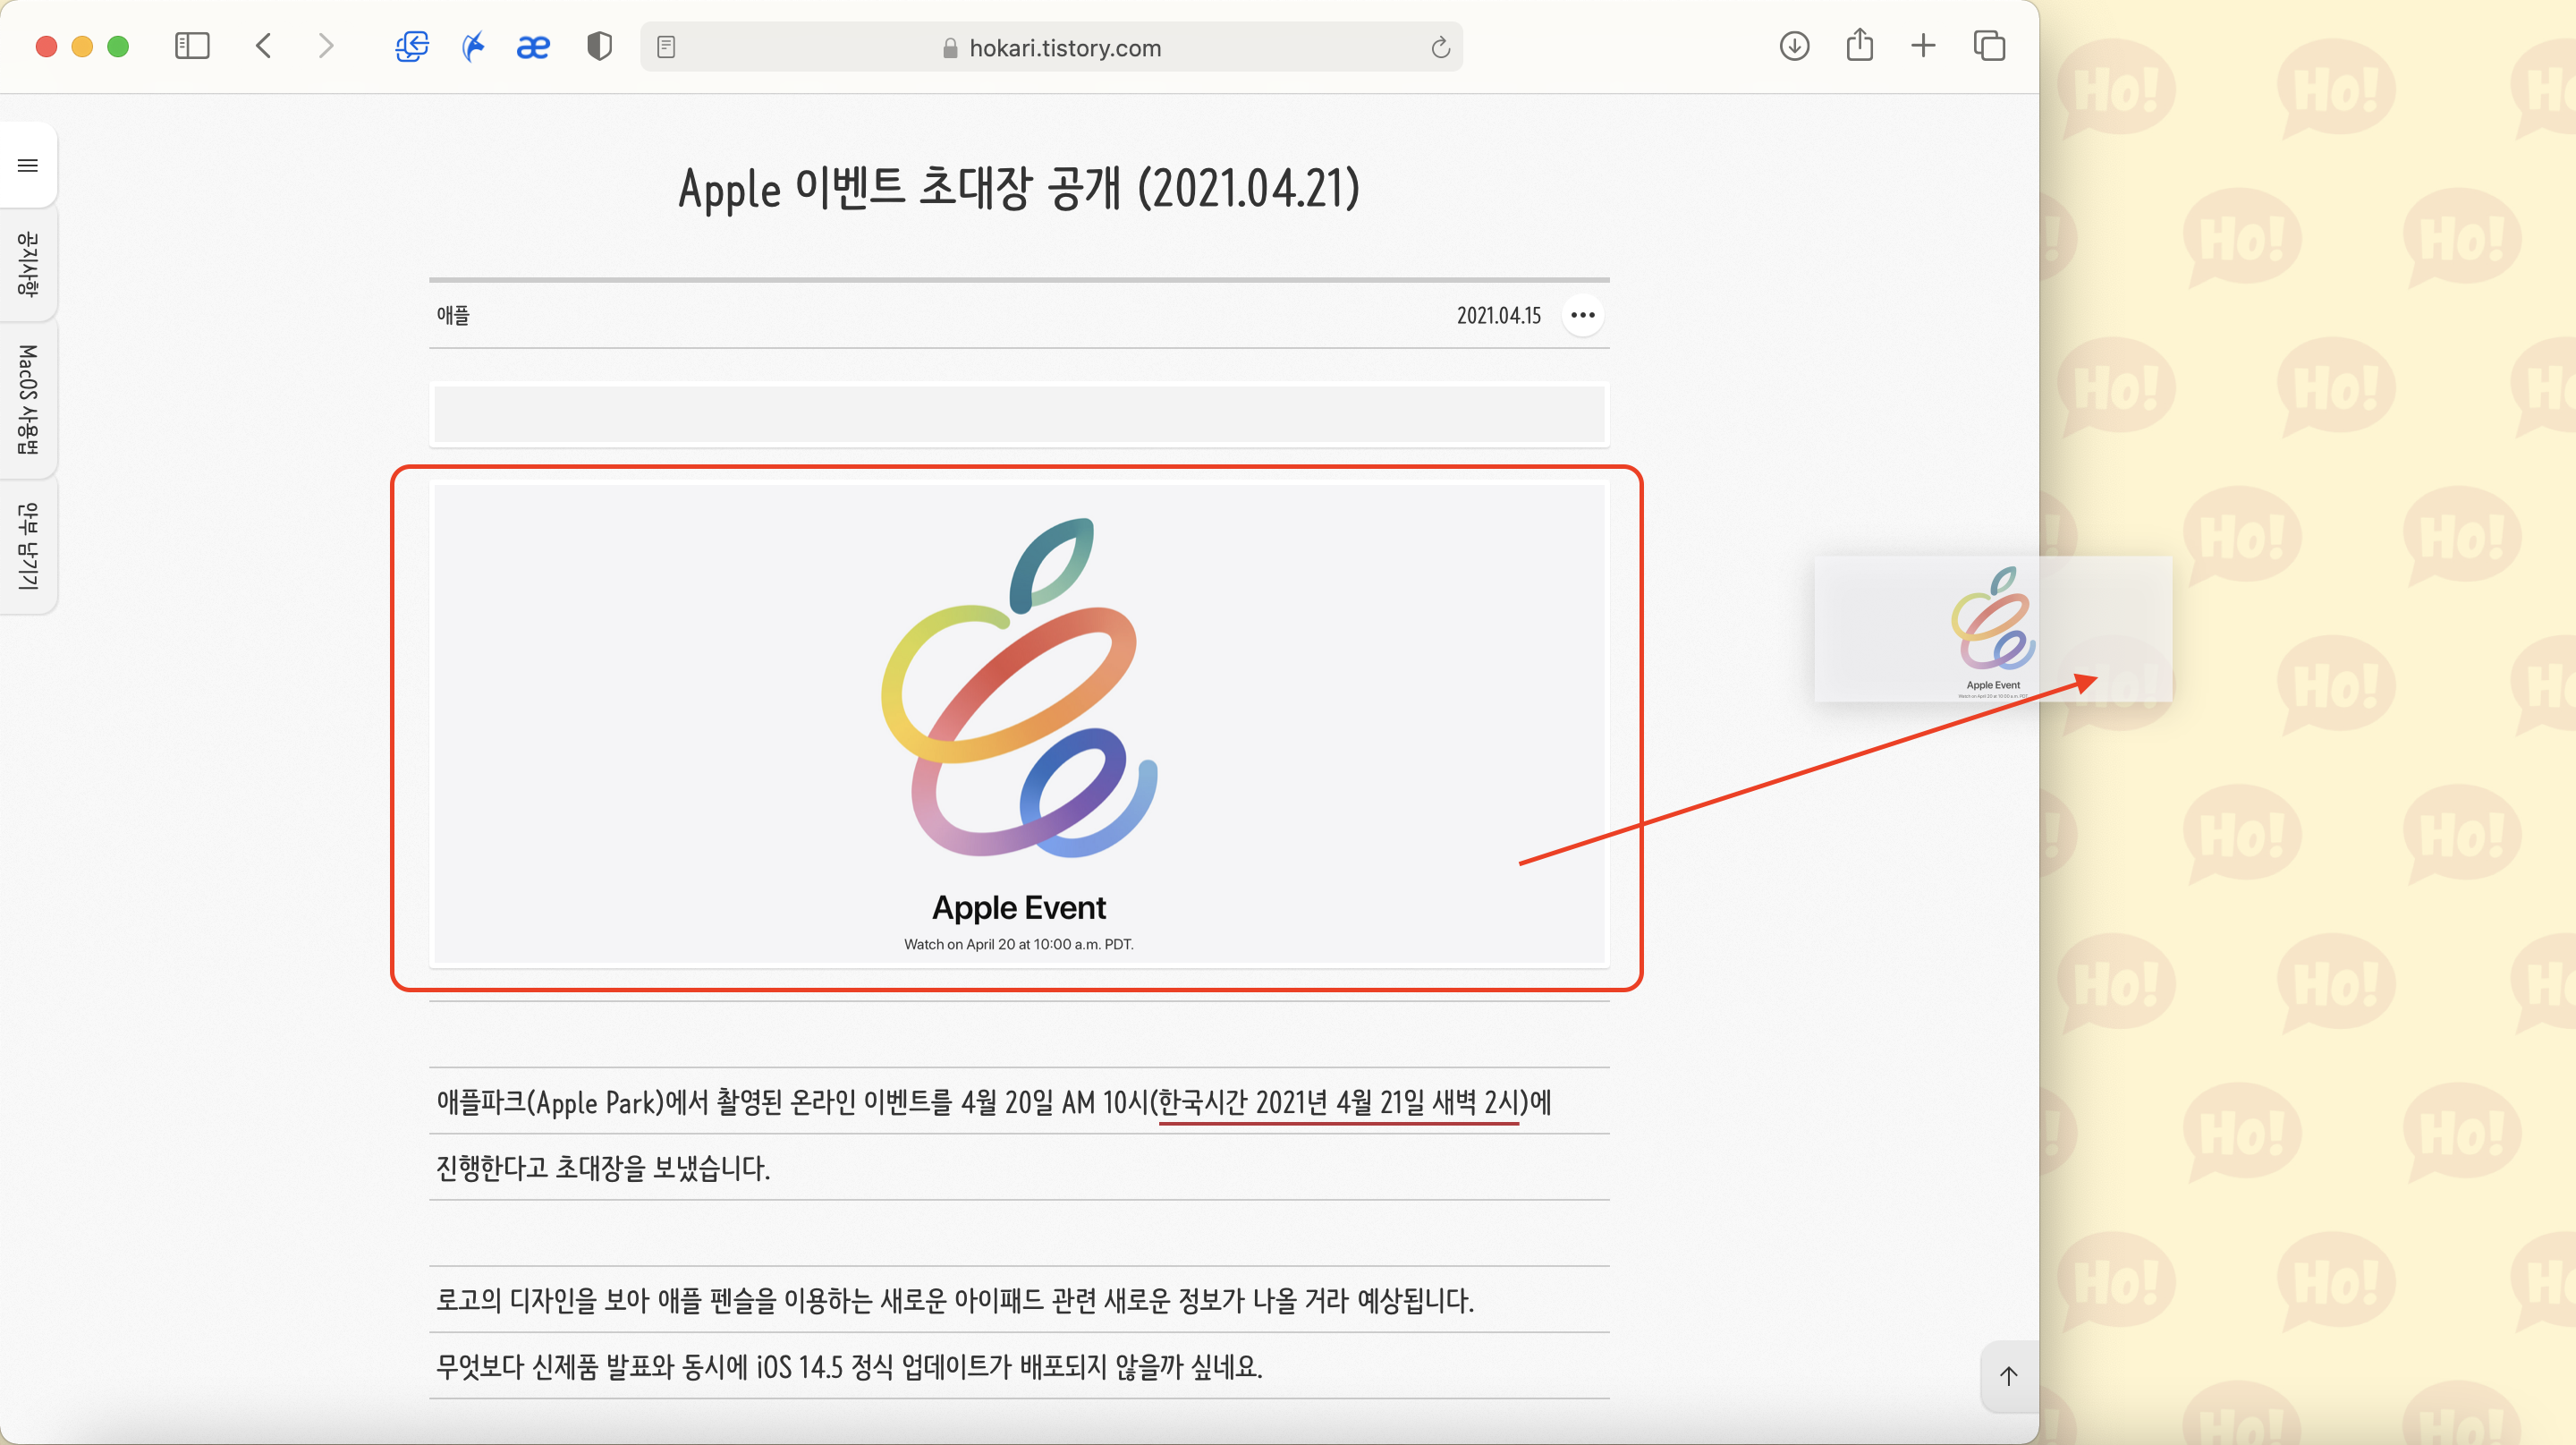Open a new tab with plus button
This screenshot has width=2576, height=1445.
point(1922,46)
